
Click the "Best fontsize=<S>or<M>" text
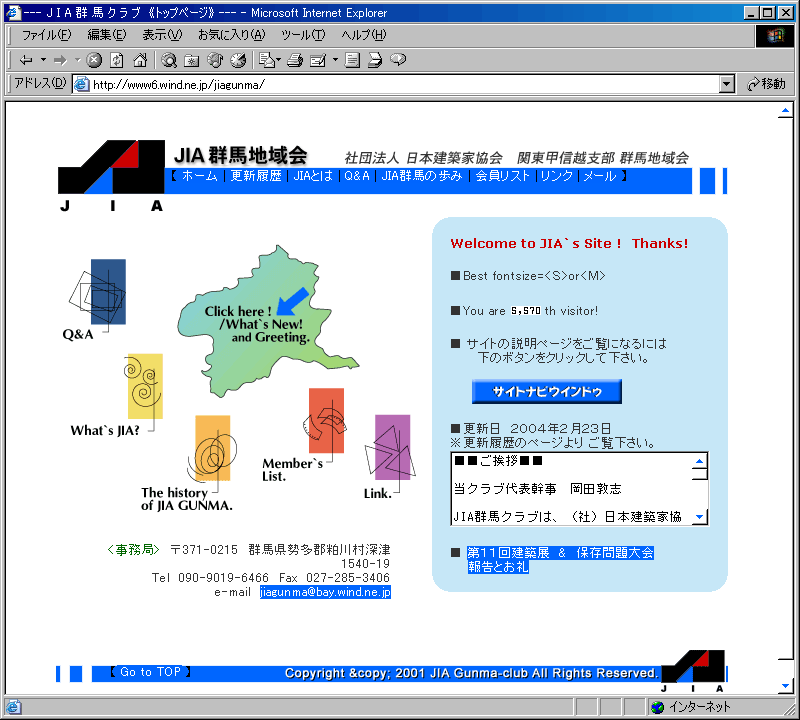pos(534,276)
